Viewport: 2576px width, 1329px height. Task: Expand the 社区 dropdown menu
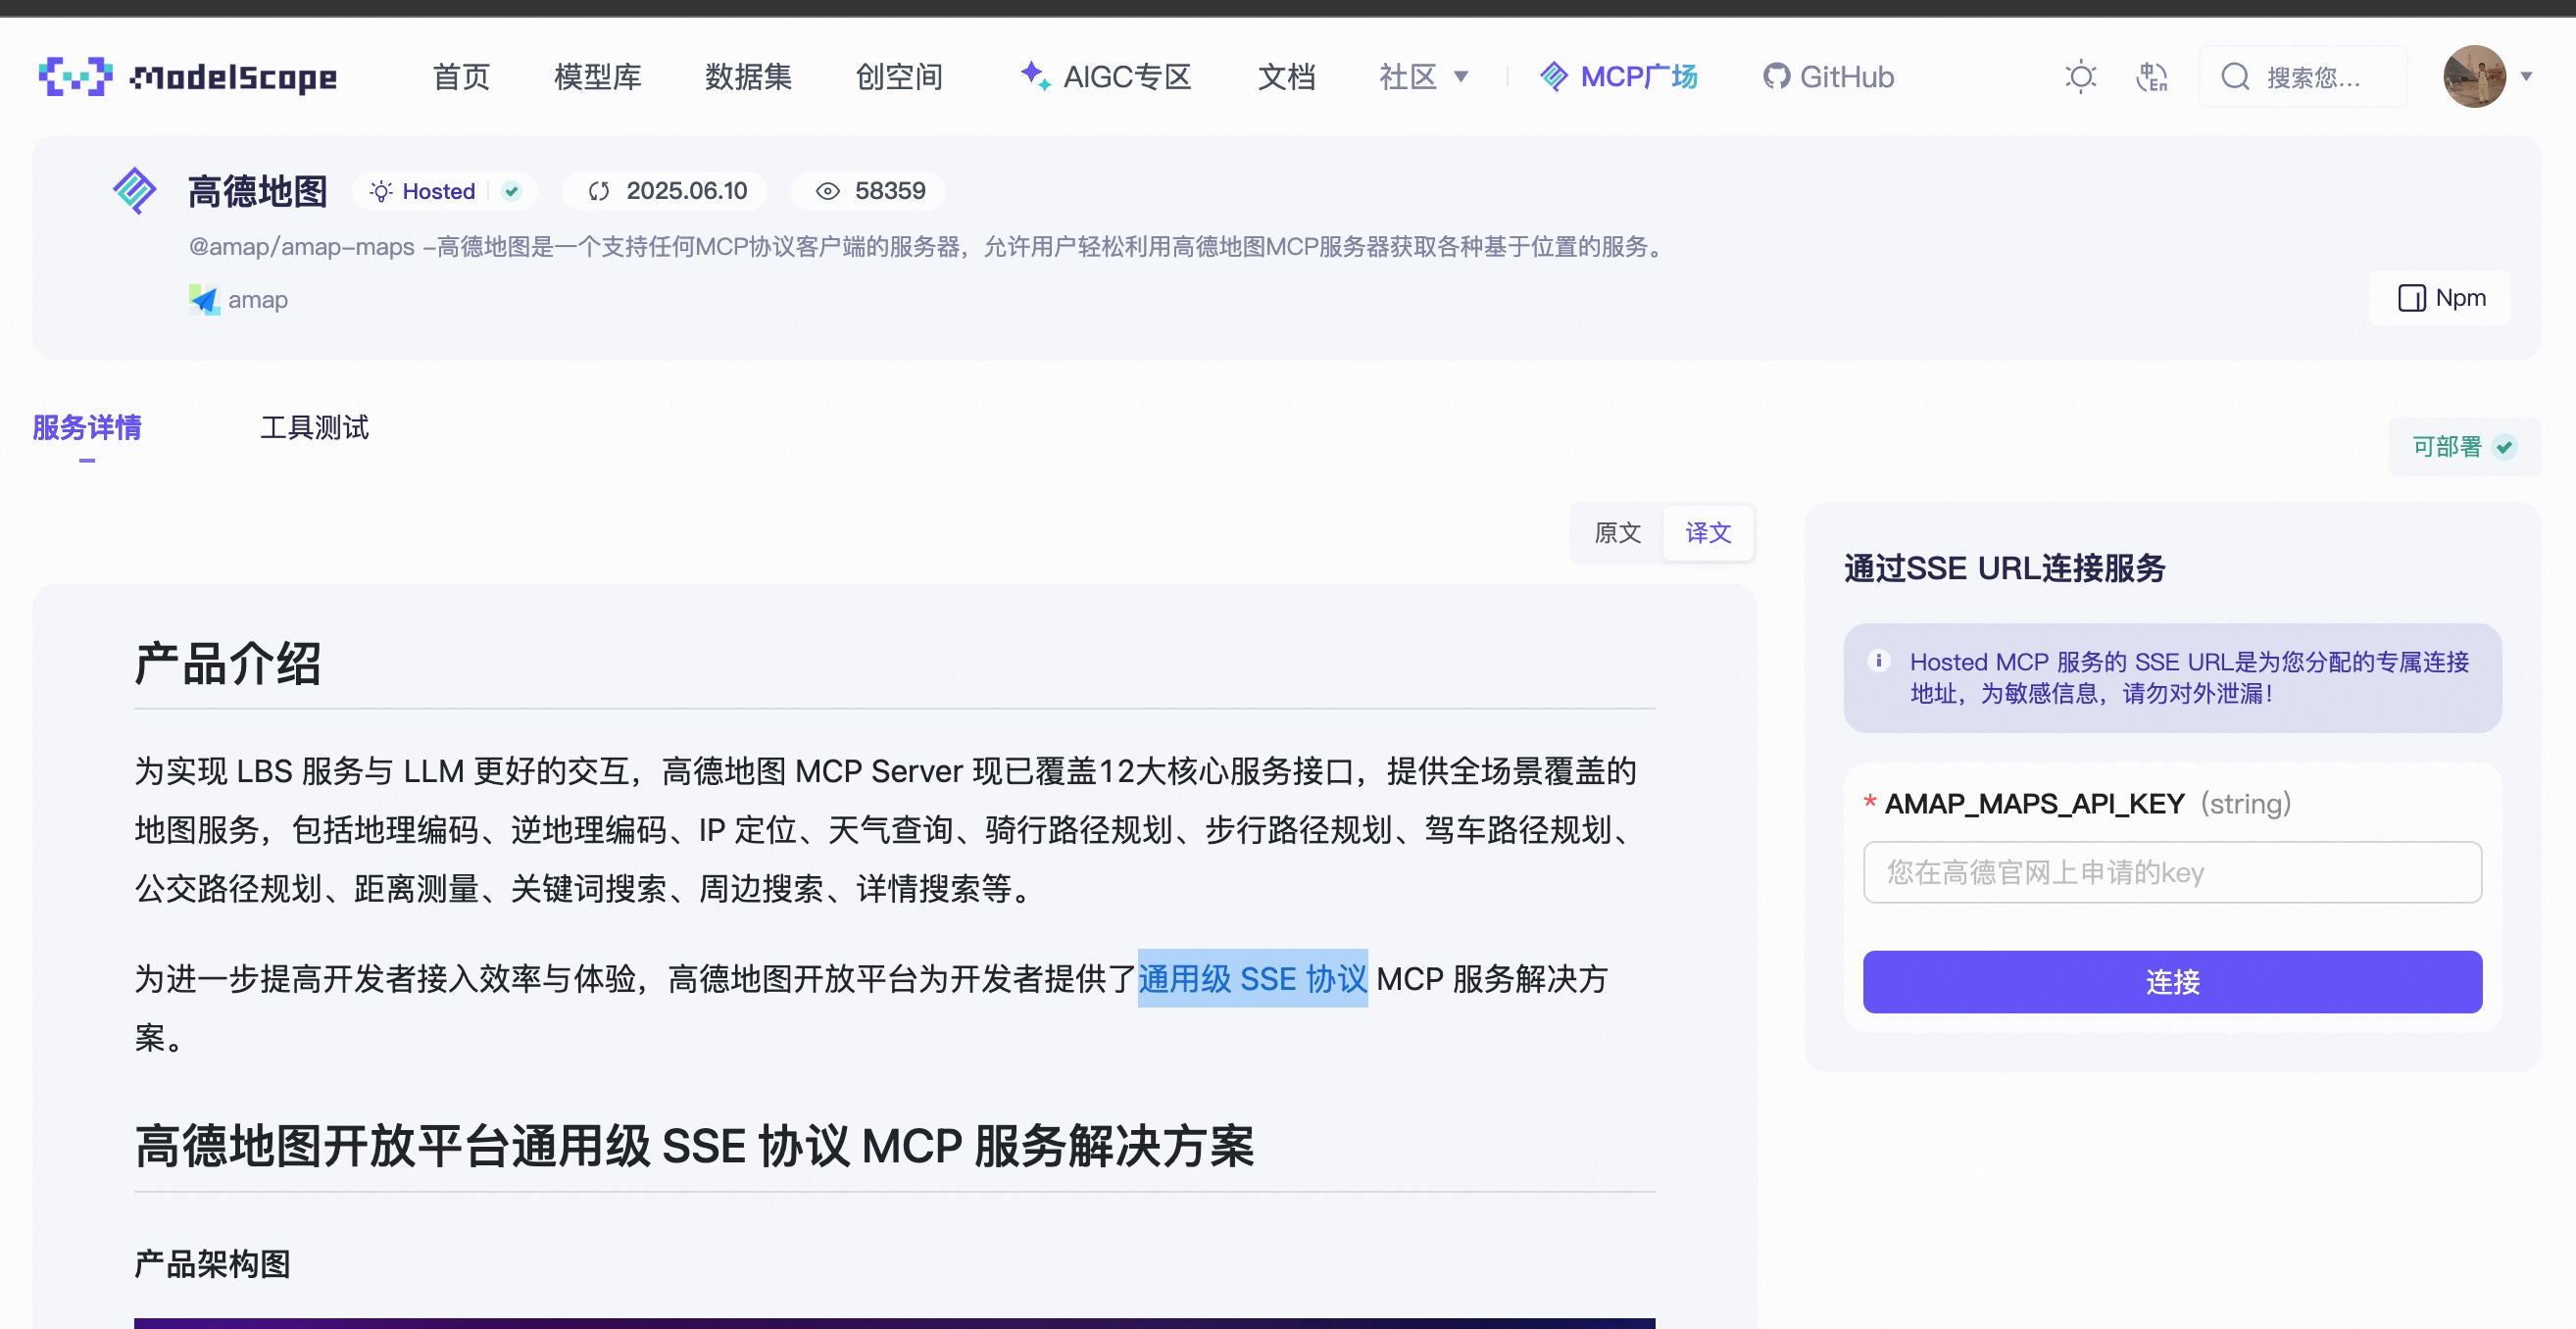pyautogui.click(x=1423, y=77)
